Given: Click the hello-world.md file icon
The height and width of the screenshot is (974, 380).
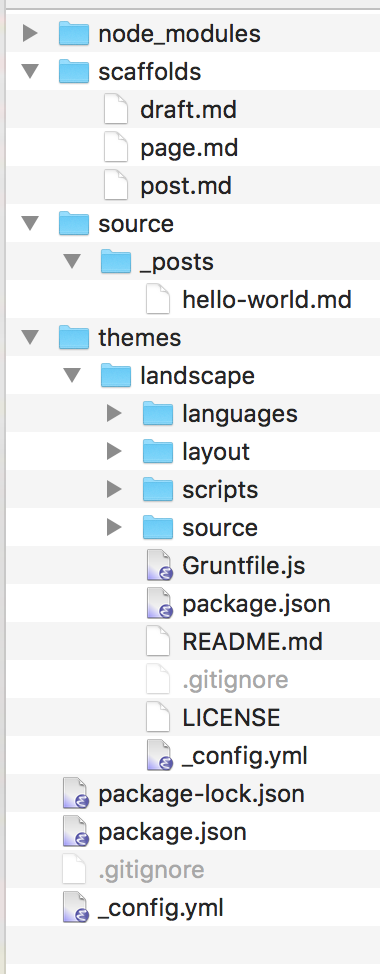Looking at the screenshot, I should point(158,299).
